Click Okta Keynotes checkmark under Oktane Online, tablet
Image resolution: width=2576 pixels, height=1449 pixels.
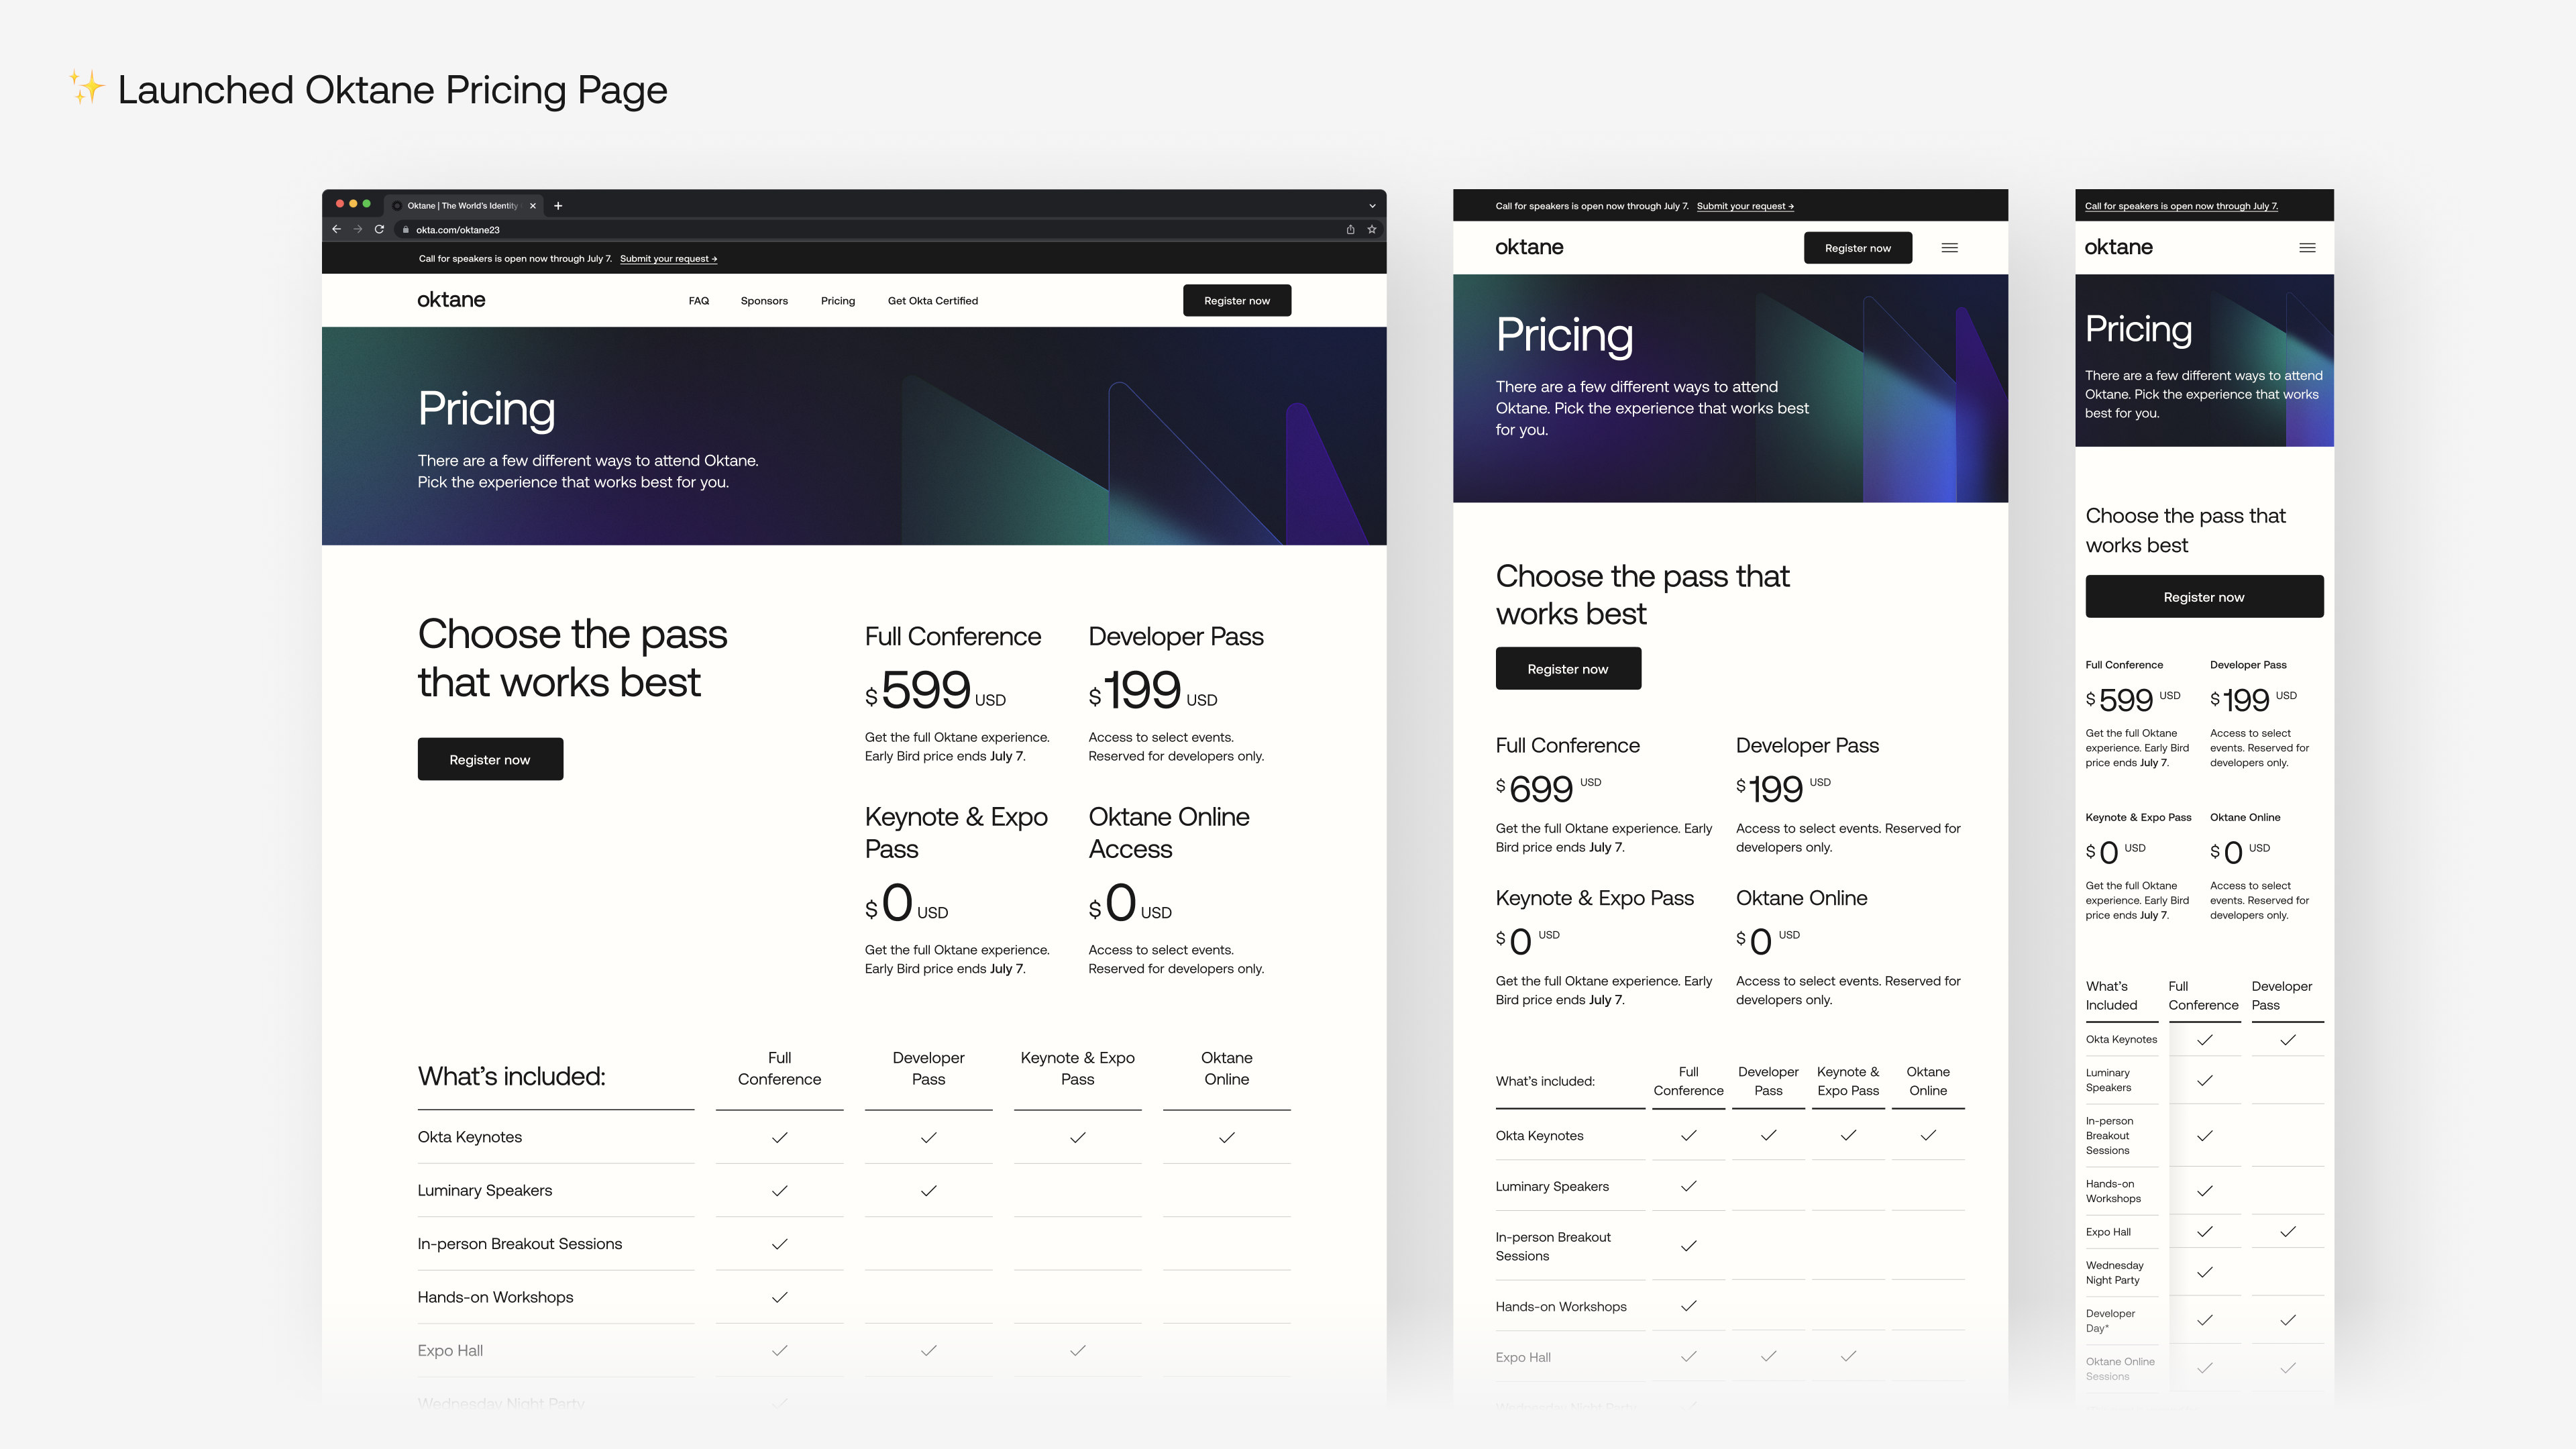tap(1928, 1135)
